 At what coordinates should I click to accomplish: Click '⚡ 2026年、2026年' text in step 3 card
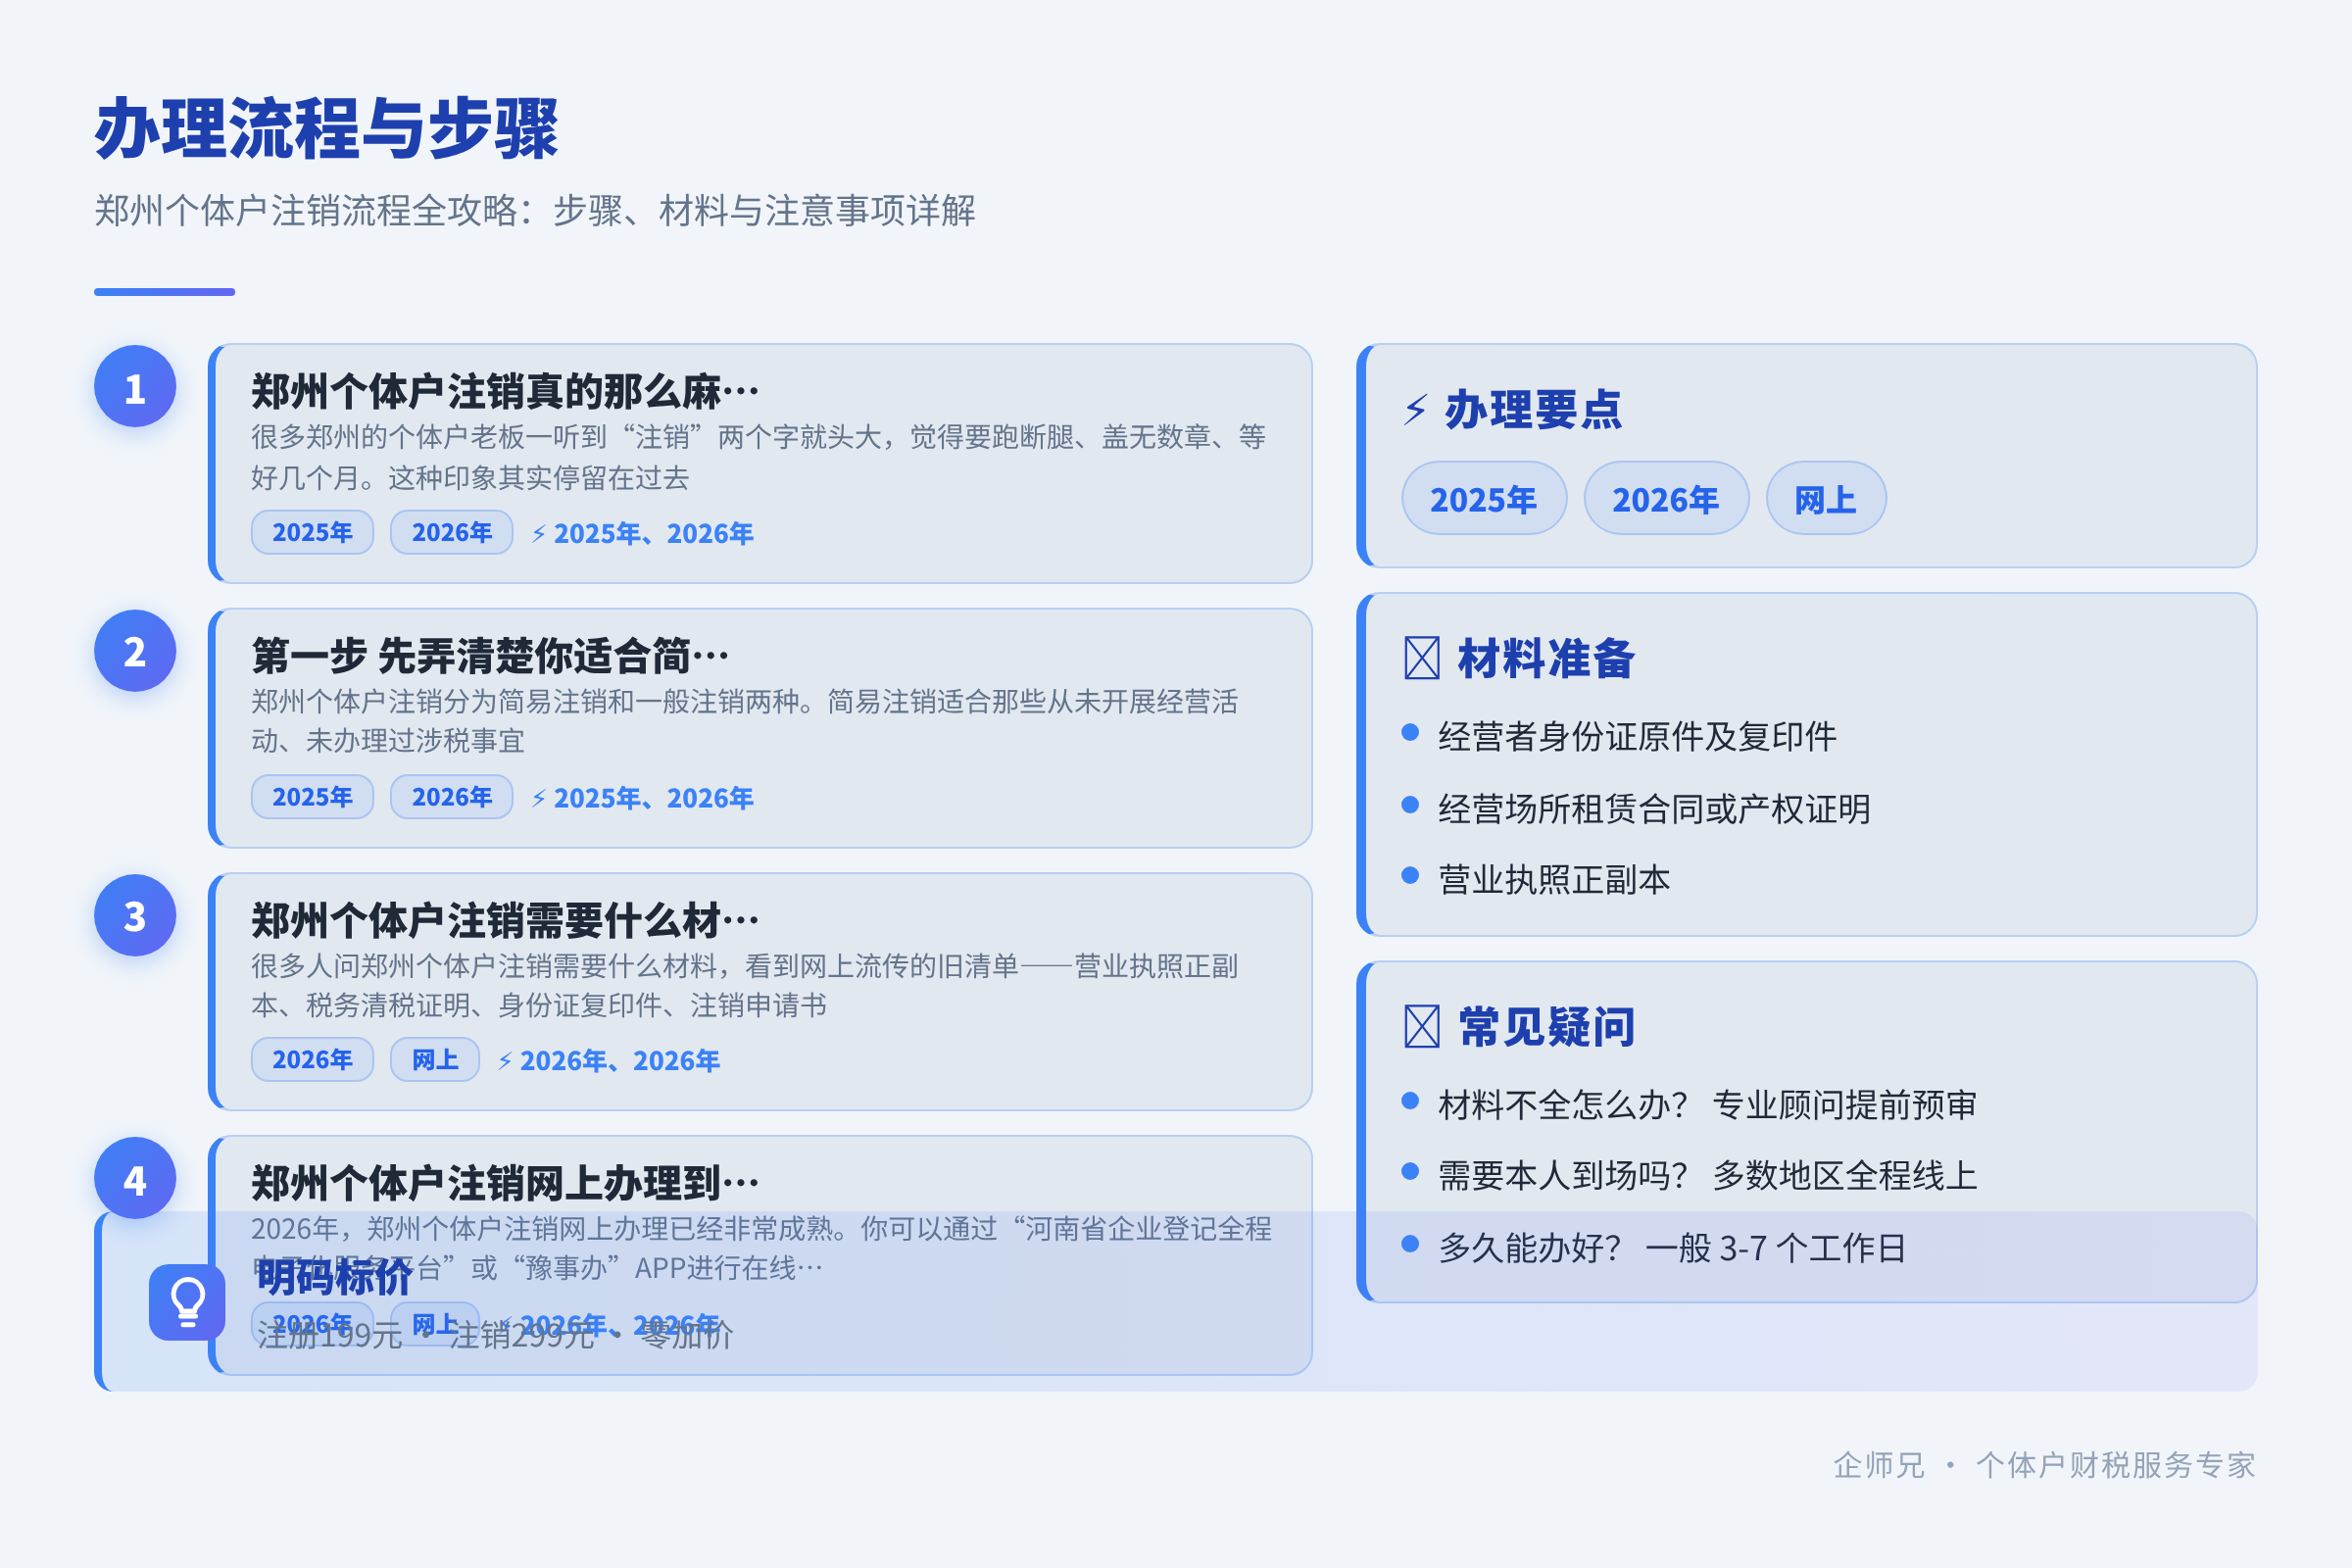click(608, 1061)
